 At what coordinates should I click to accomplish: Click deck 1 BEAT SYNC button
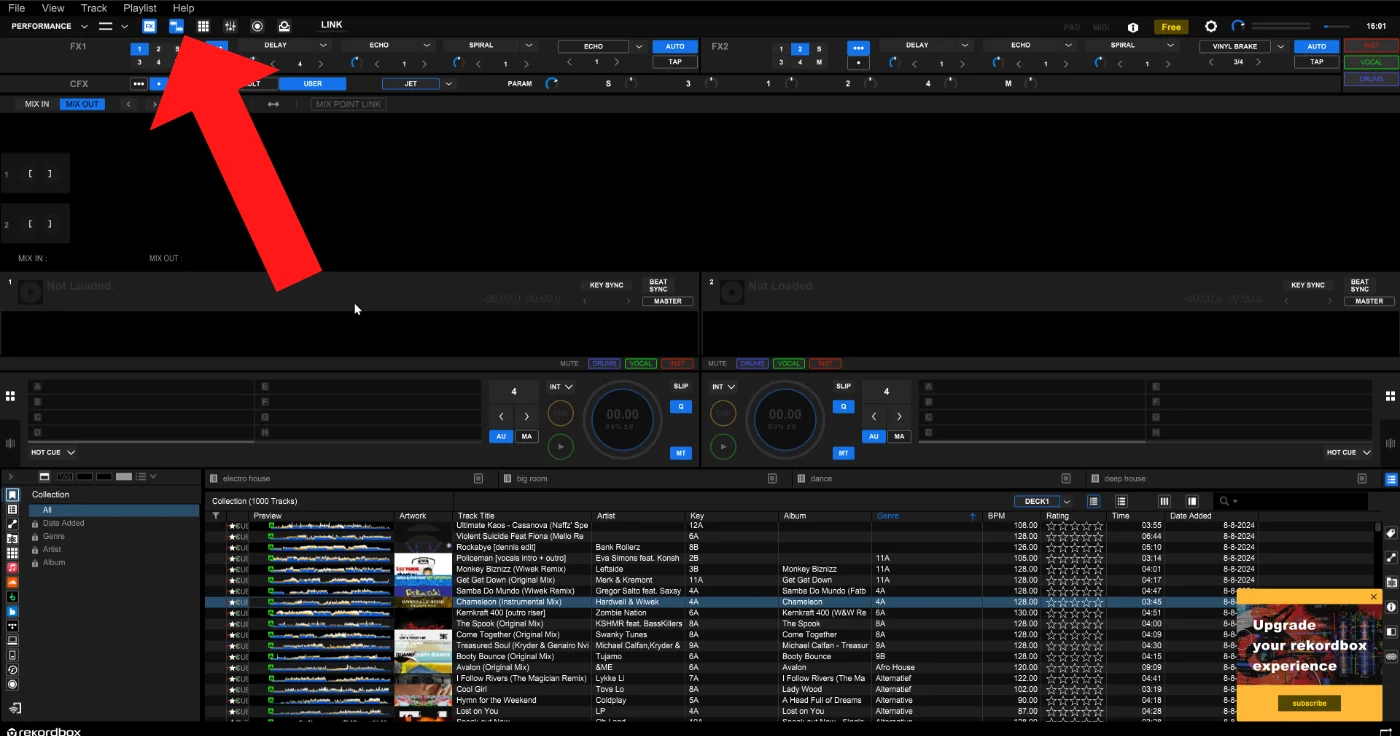click(658, 285)
